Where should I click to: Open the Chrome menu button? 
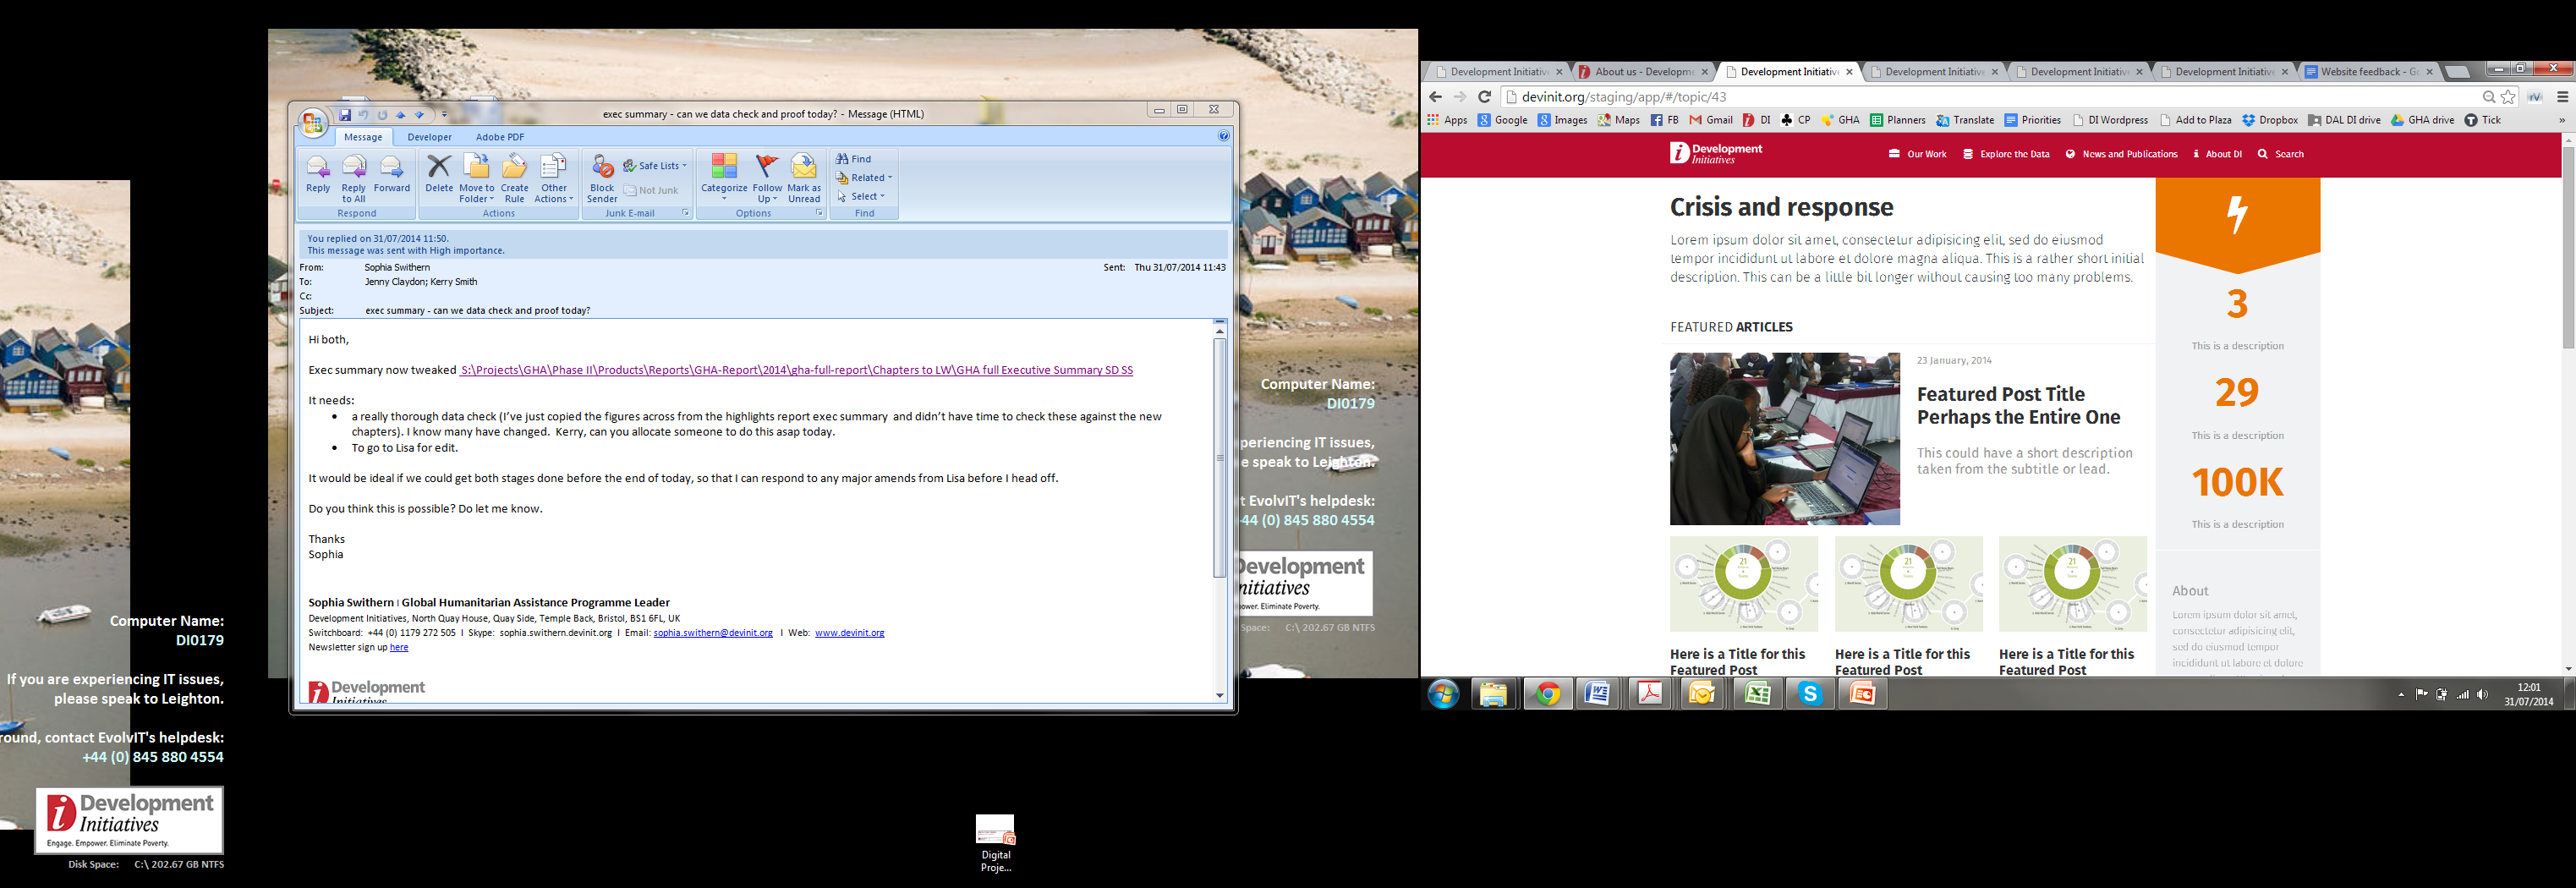(2562, 97)
